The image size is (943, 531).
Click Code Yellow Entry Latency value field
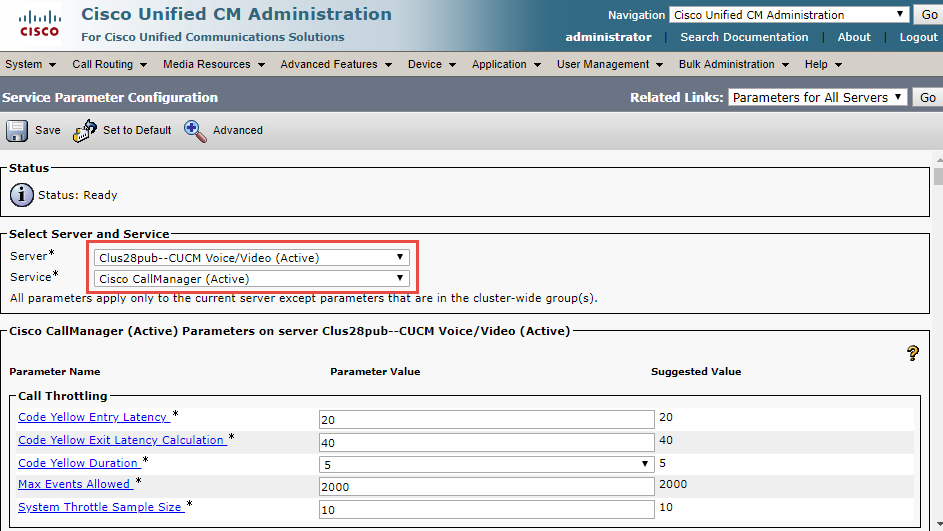(487, 419)
